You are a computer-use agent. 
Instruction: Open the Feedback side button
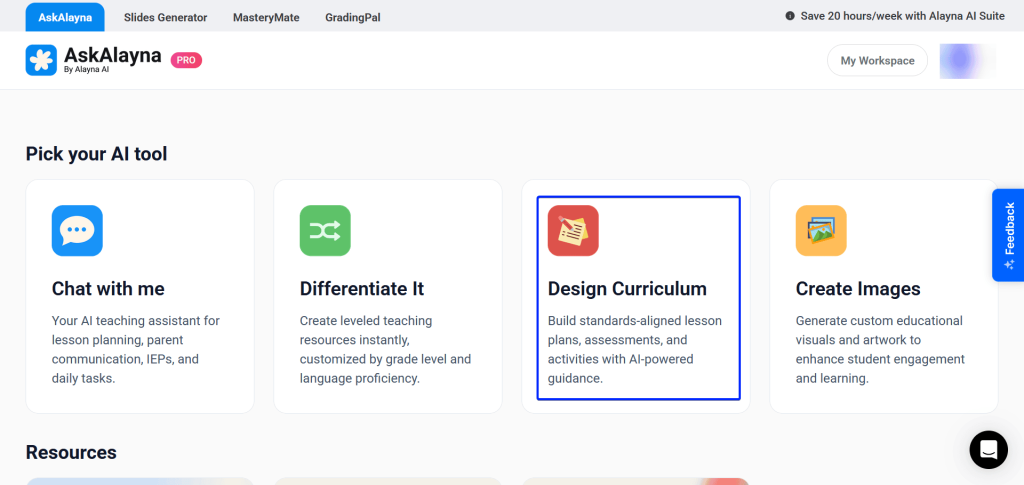coord(1008,235)
